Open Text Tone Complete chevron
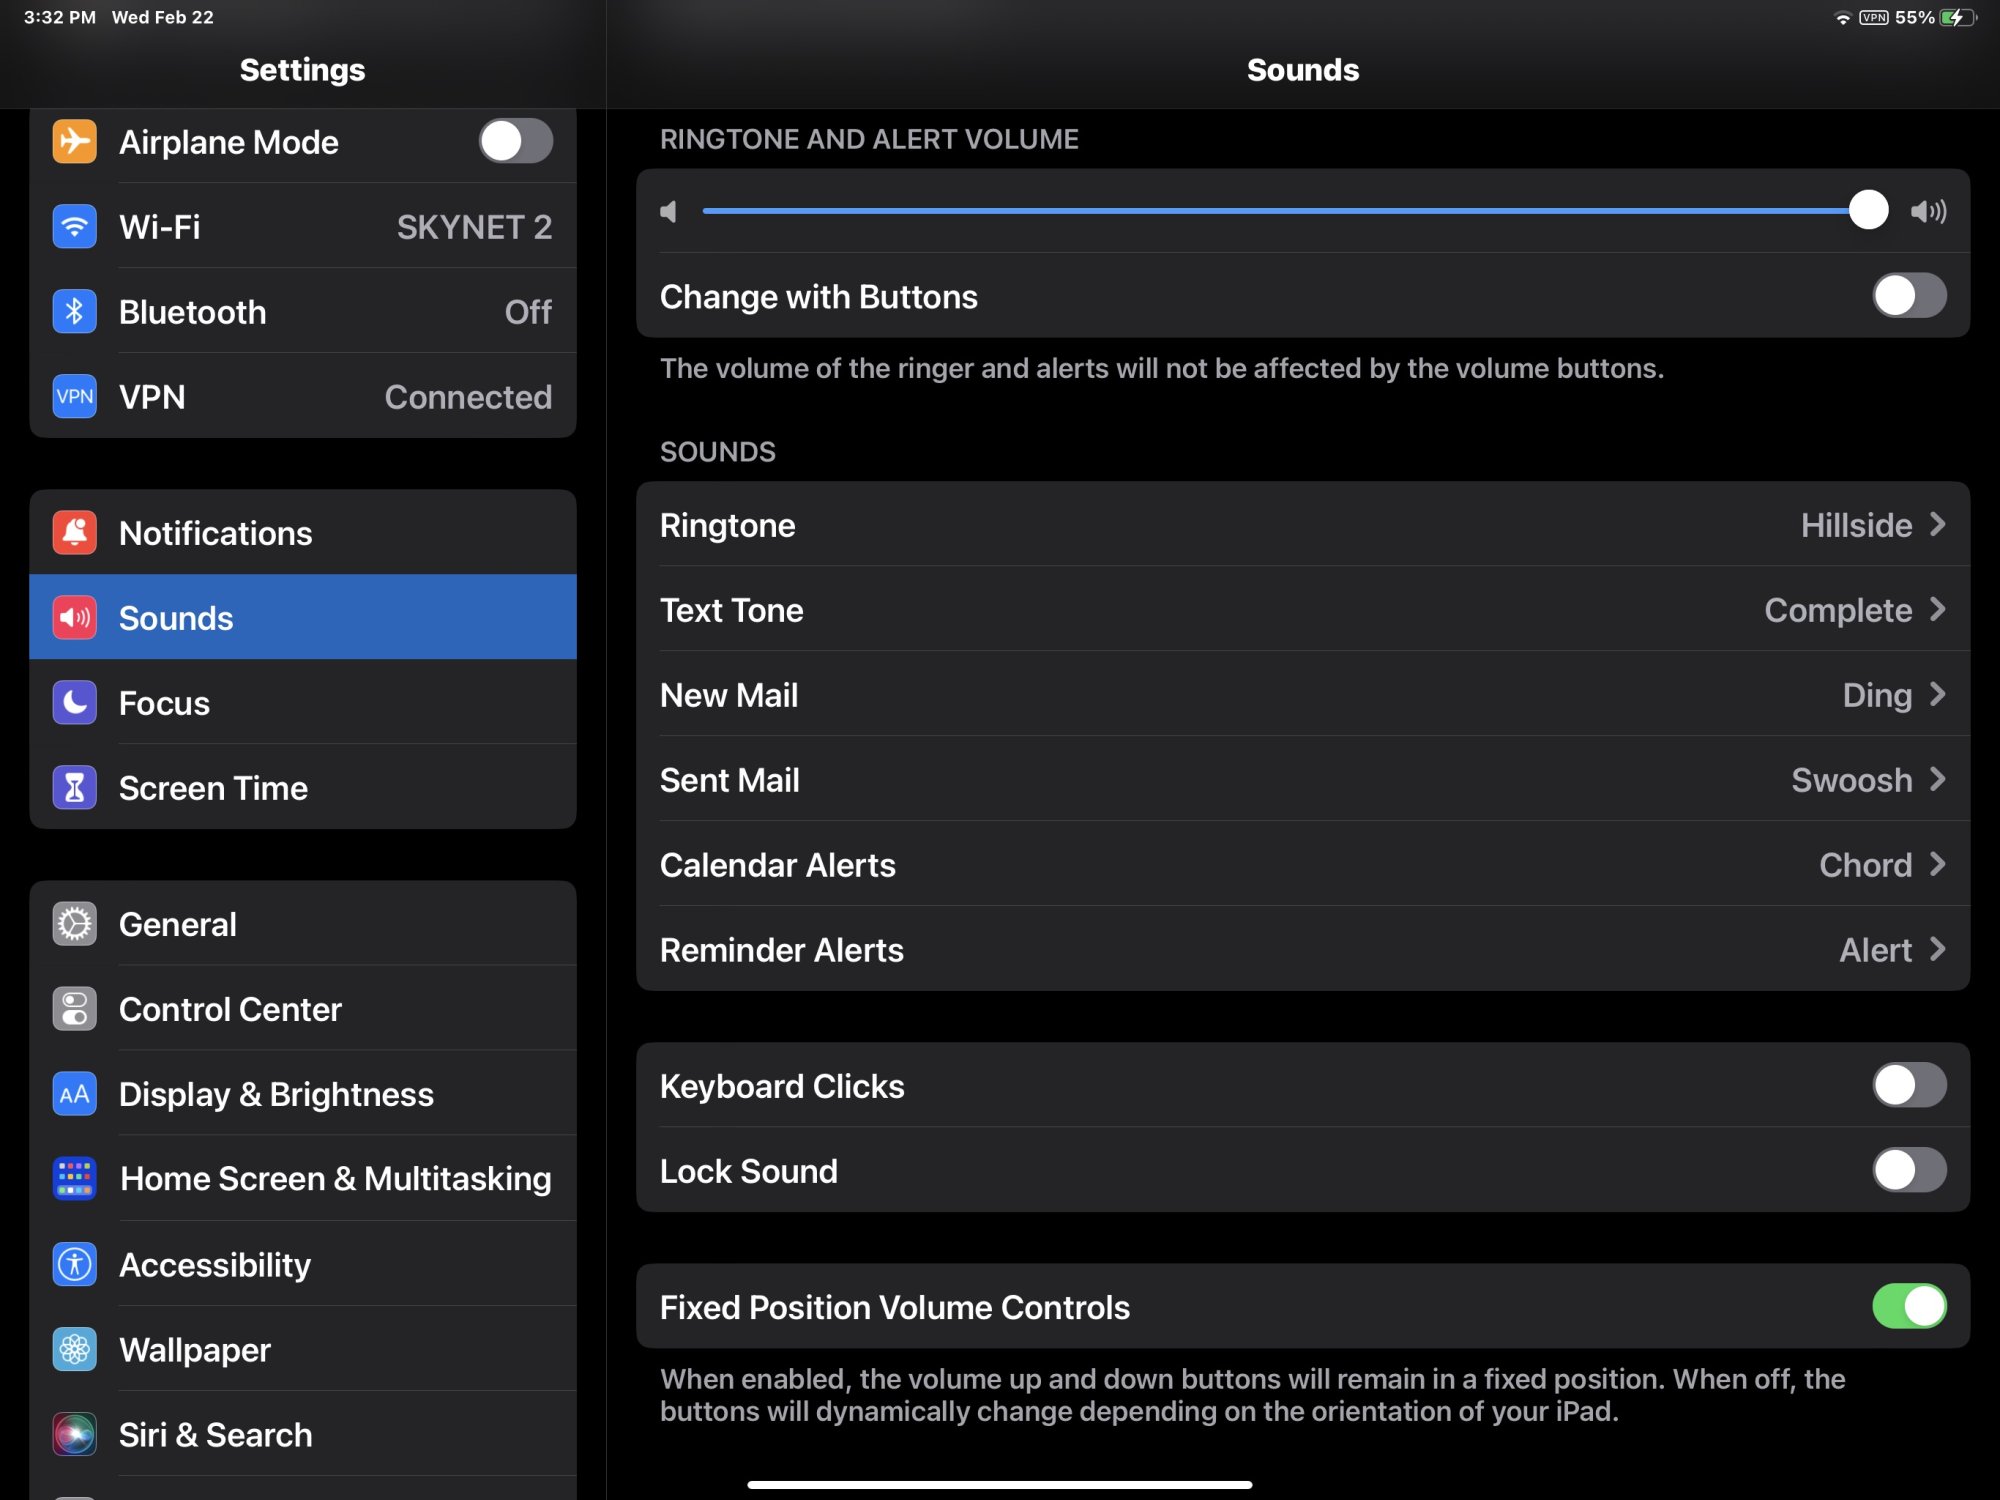Viewport: 2000px width, 1500px height. [1937, 610]
